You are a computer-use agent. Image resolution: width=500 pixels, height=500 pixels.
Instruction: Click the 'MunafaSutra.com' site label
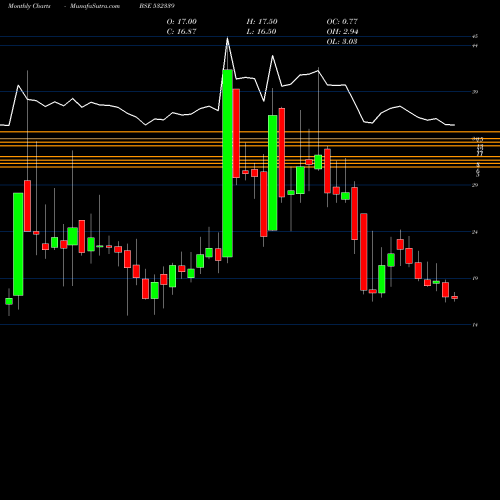click(x=95, y=6)
